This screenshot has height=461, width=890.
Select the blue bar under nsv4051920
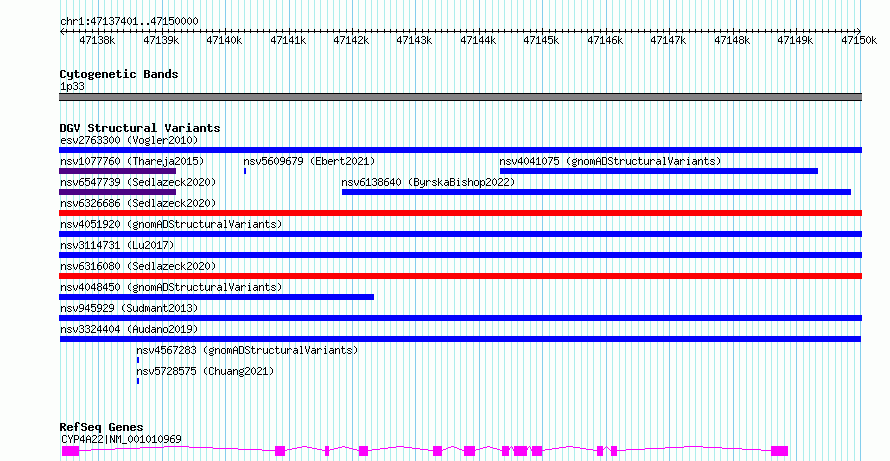pyautogui.click(x=460, y=234)
